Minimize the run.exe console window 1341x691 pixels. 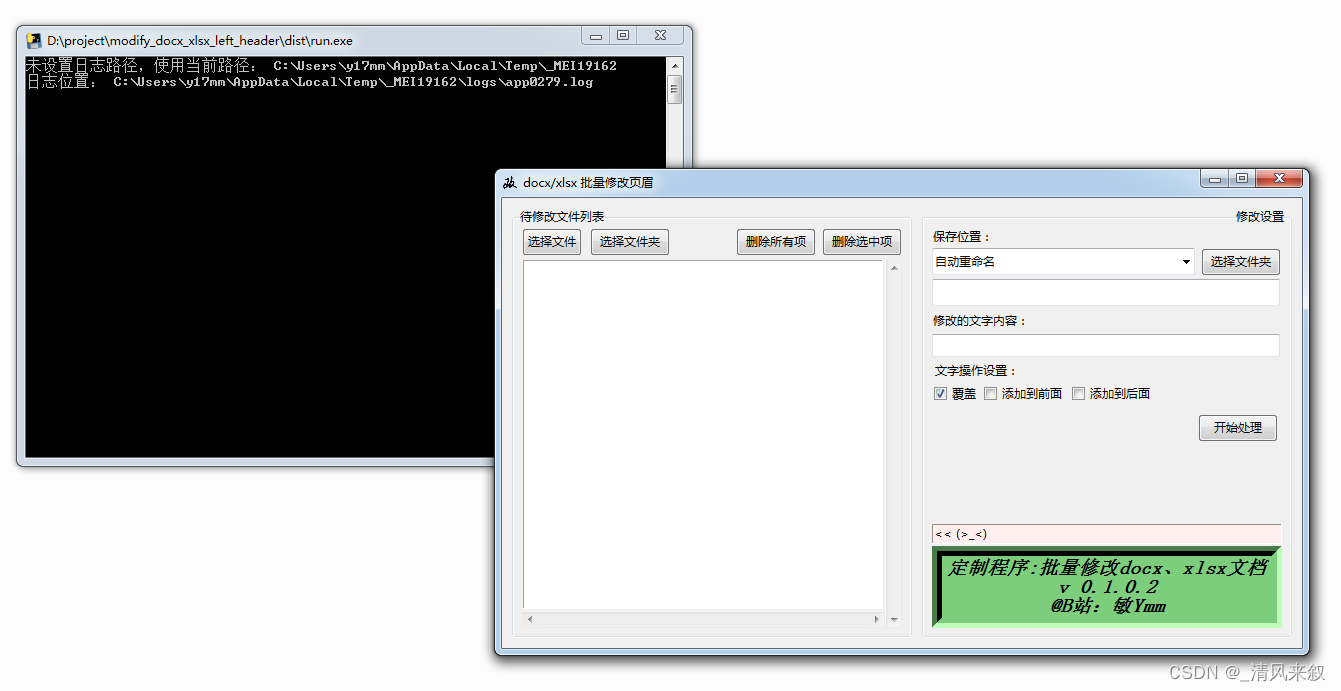pyautogui.click(x=597, y=36)
